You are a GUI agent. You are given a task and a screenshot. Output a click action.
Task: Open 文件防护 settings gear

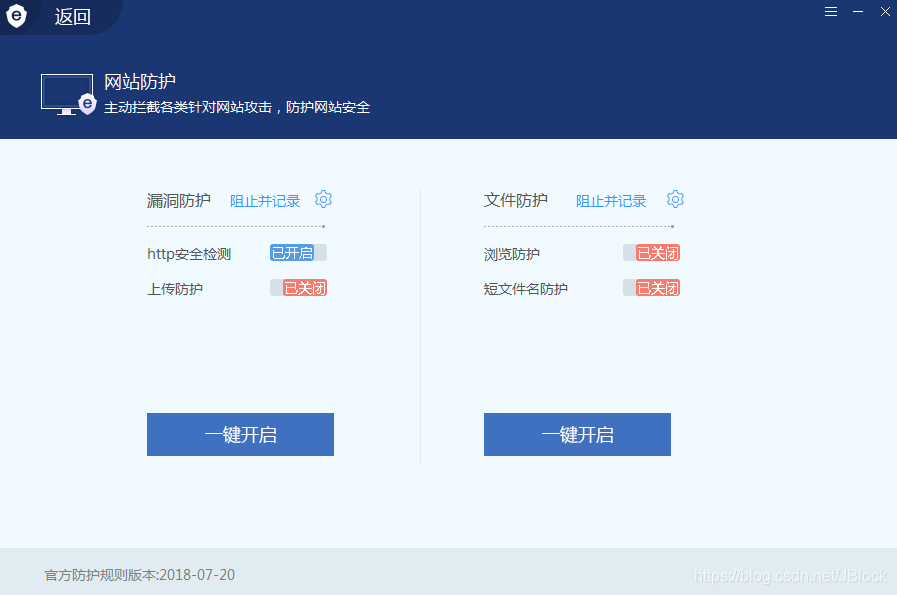(x=675, y=199)
